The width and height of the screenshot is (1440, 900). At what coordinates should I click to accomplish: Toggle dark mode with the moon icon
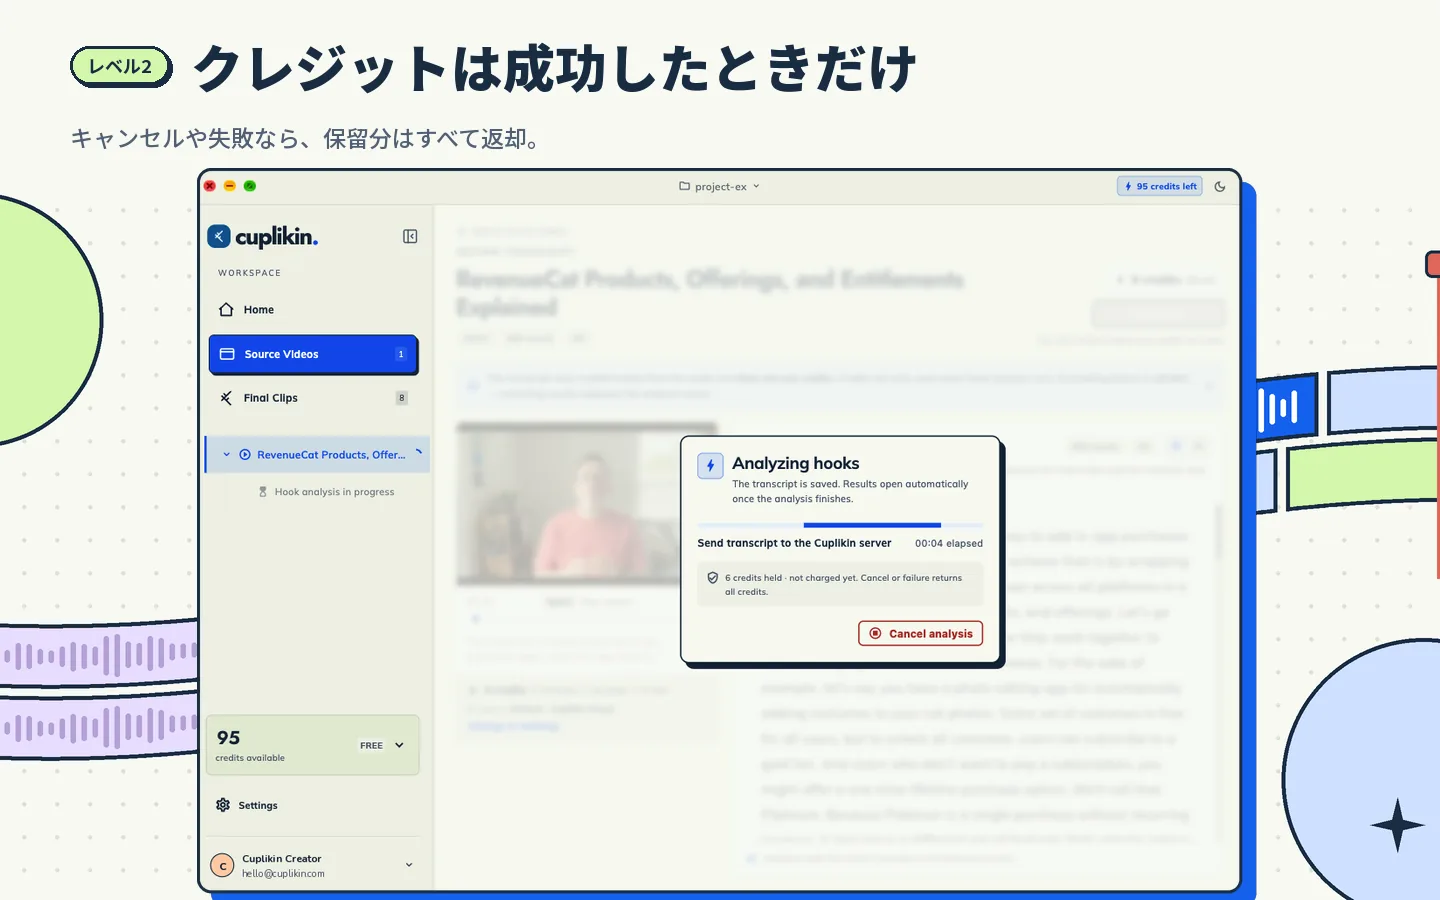click(1220, 186)
